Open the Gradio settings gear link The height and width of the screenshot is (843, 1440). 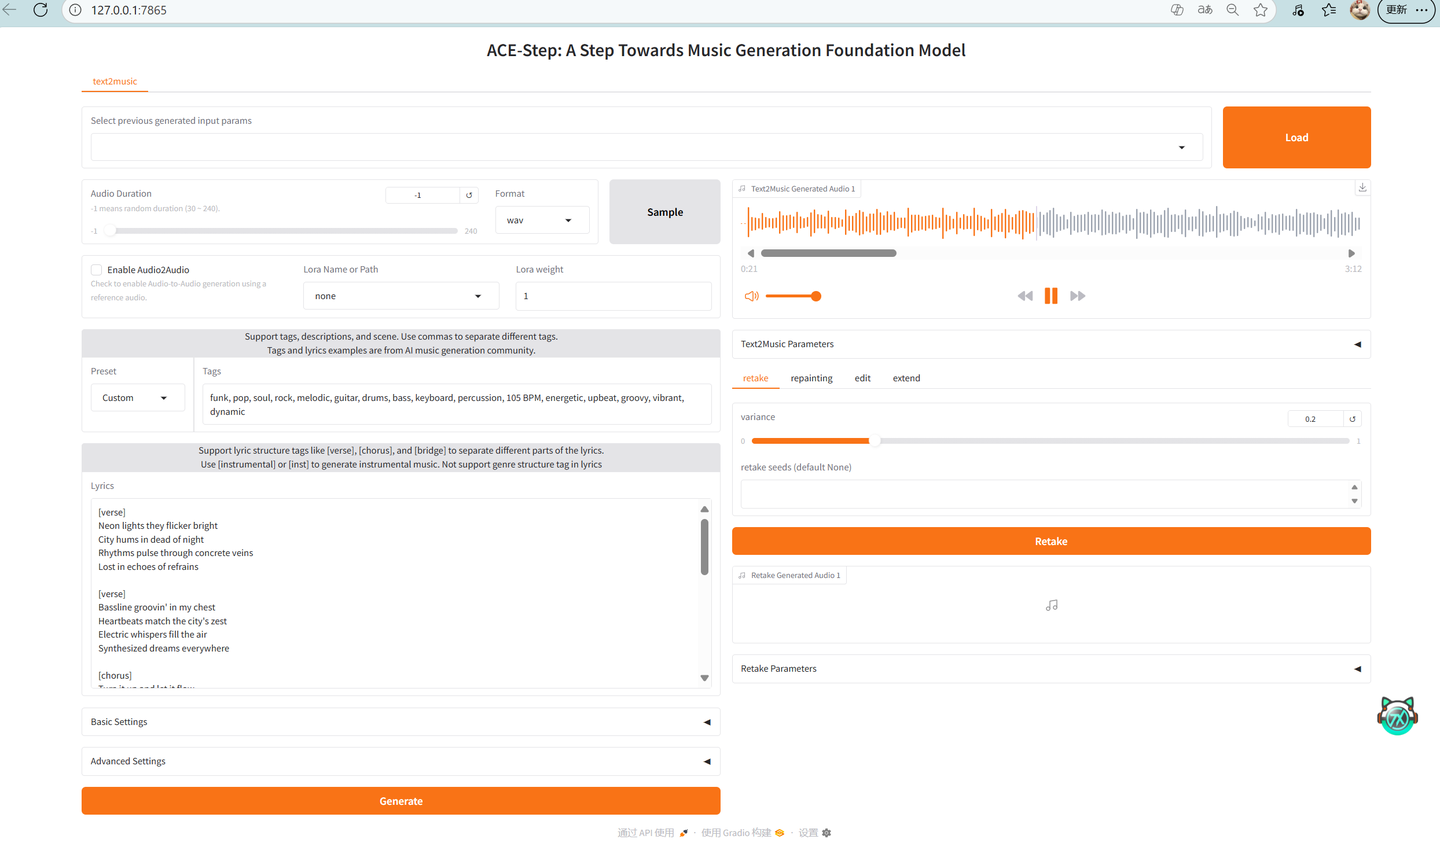coord(815,833)
